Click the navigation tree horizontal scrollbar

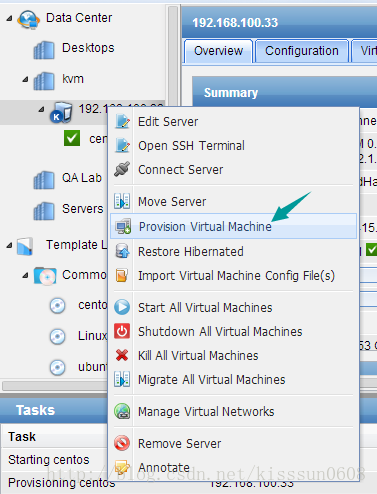pyautogui.click(x=55, y=386)
